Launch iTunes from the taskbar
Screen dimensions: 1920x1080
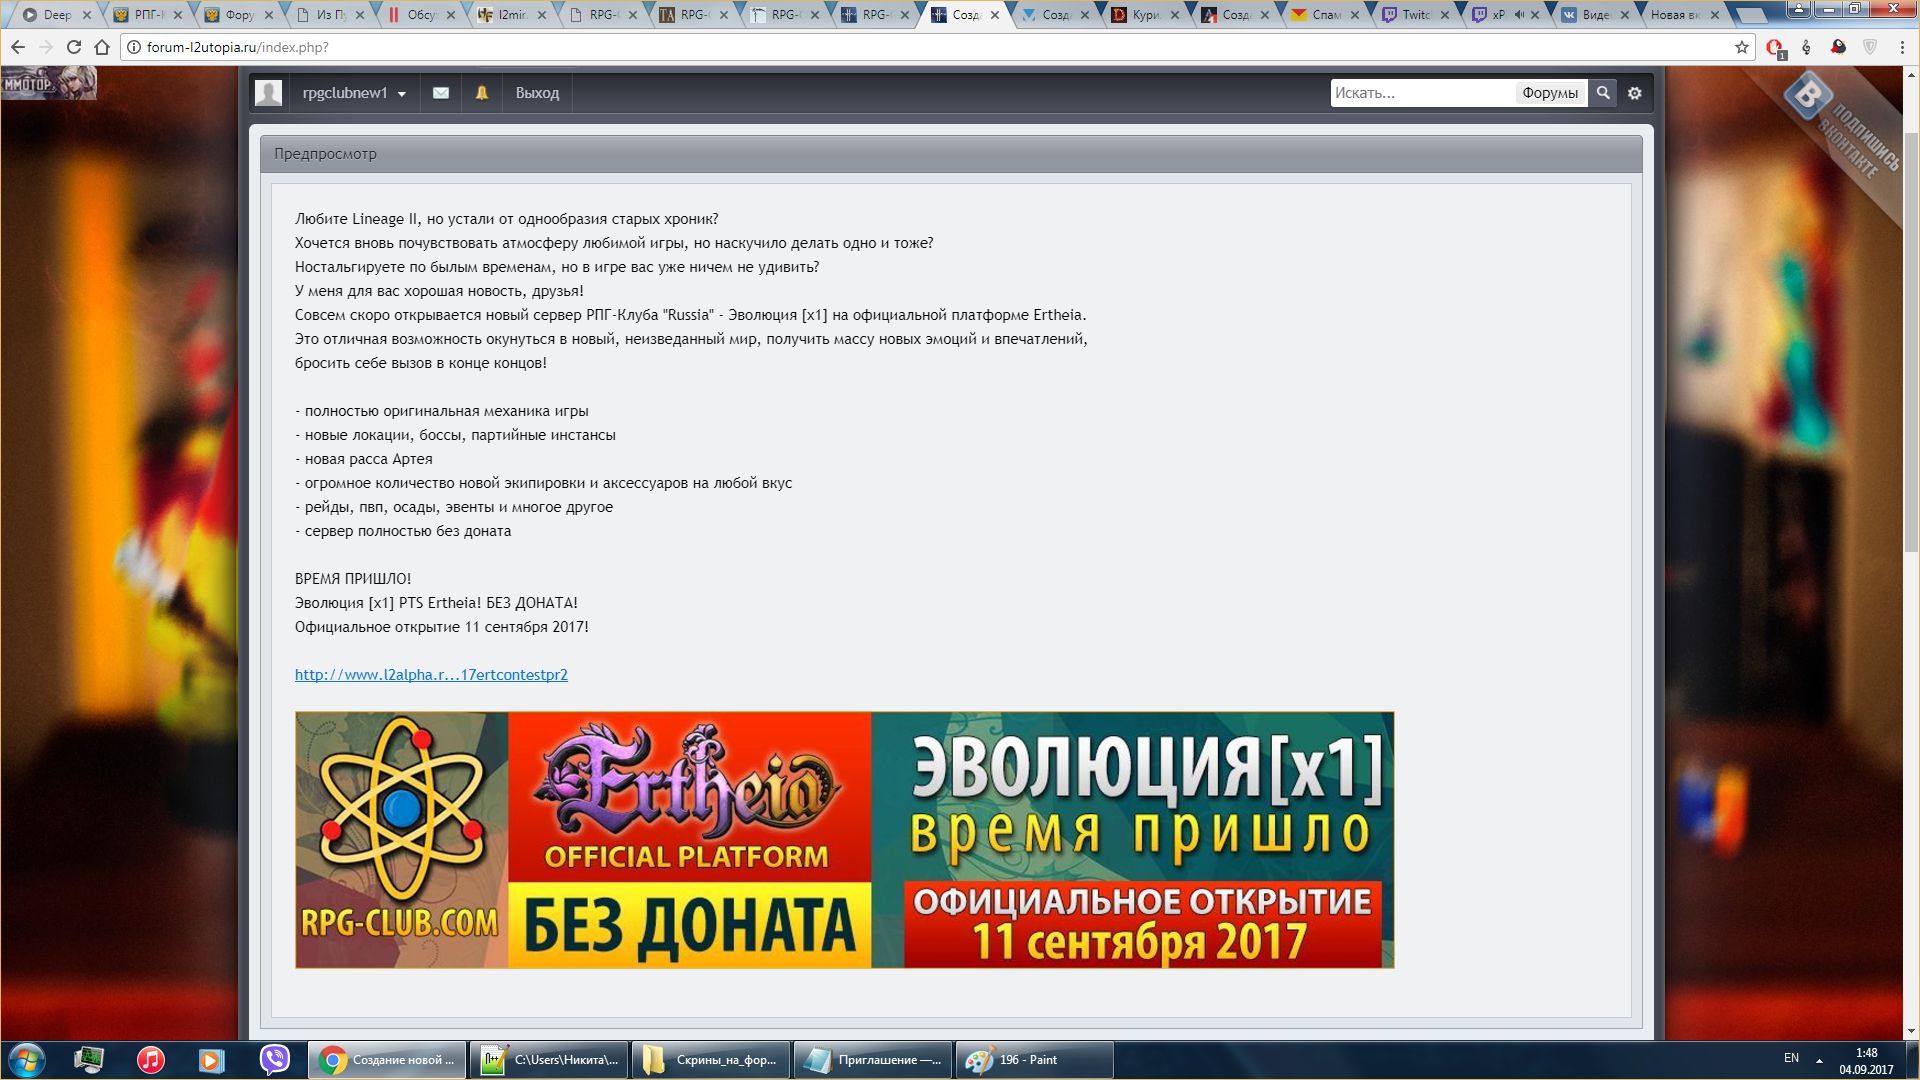coord(151,1060)
